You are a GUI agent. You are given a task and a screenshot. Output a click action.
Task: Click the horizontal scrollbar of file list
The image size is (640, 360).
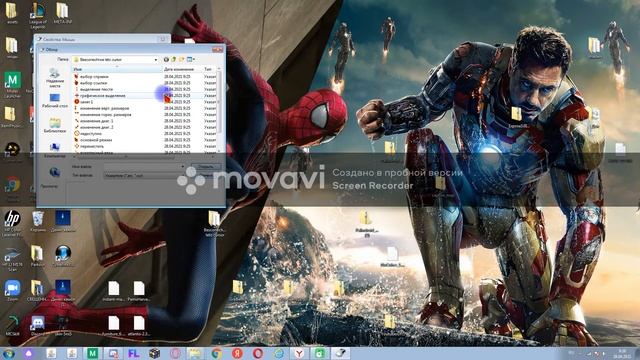(144, 156)
